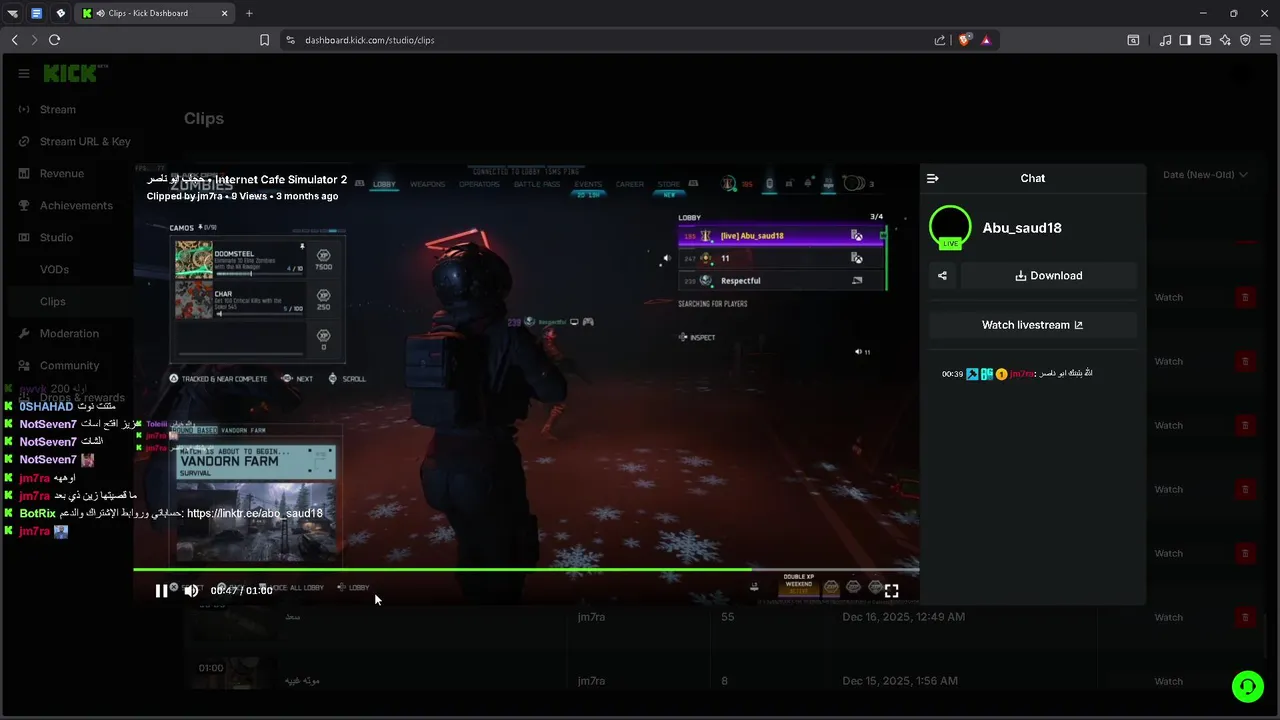
Task: Enter fullscreen in clip player
Action: click(892, 591)
